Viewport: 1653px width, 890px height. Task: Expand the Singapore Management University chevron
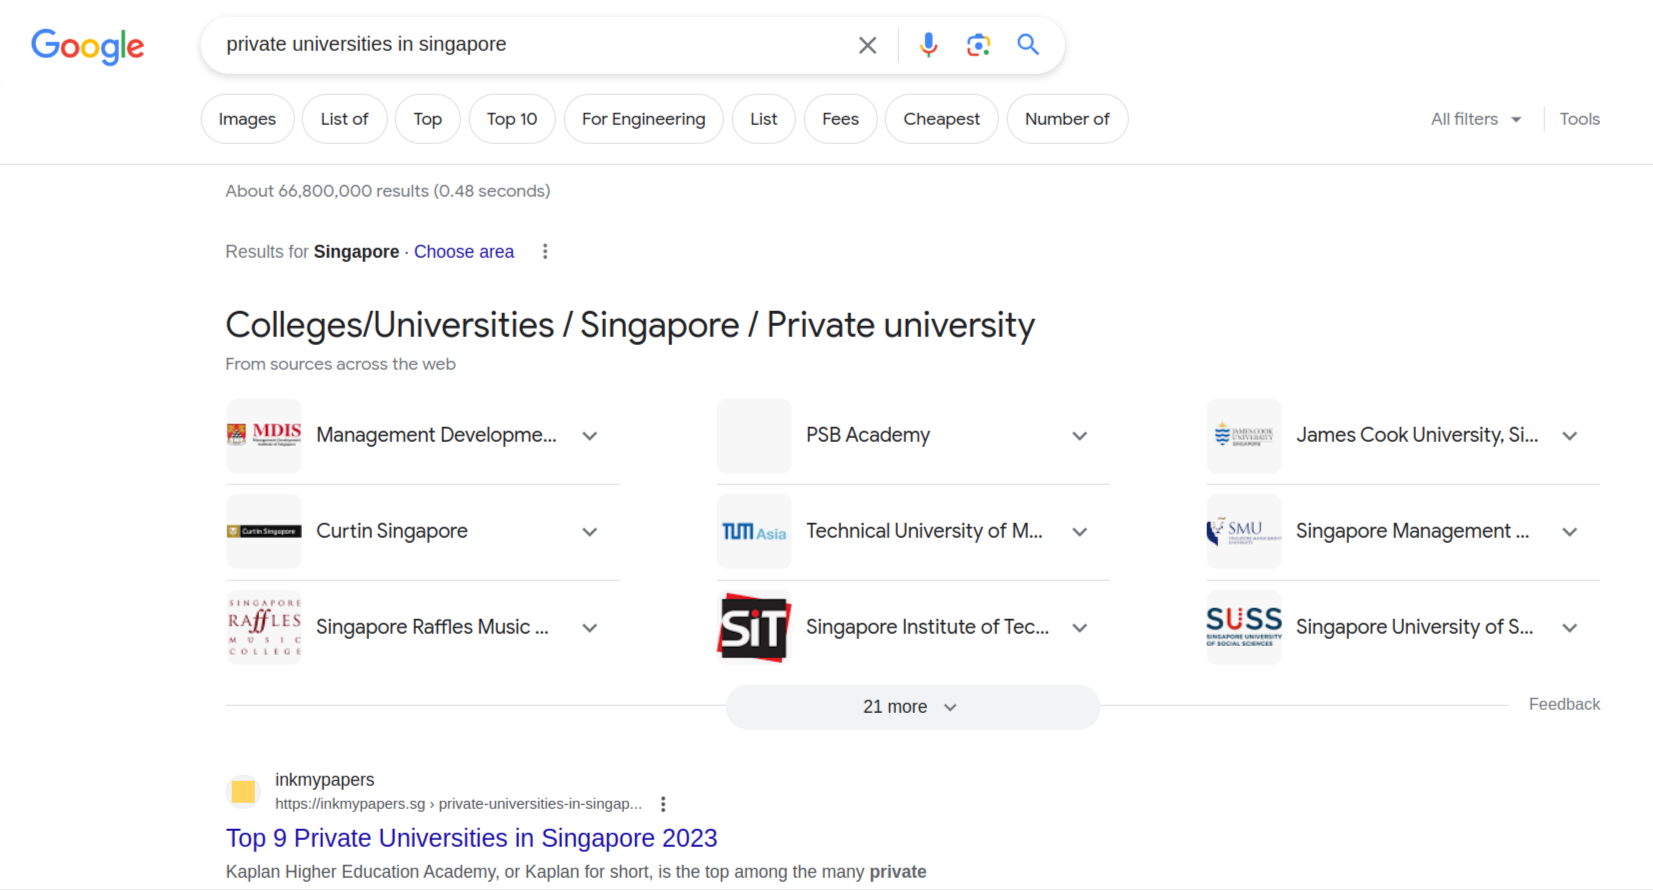point(1570,532)
